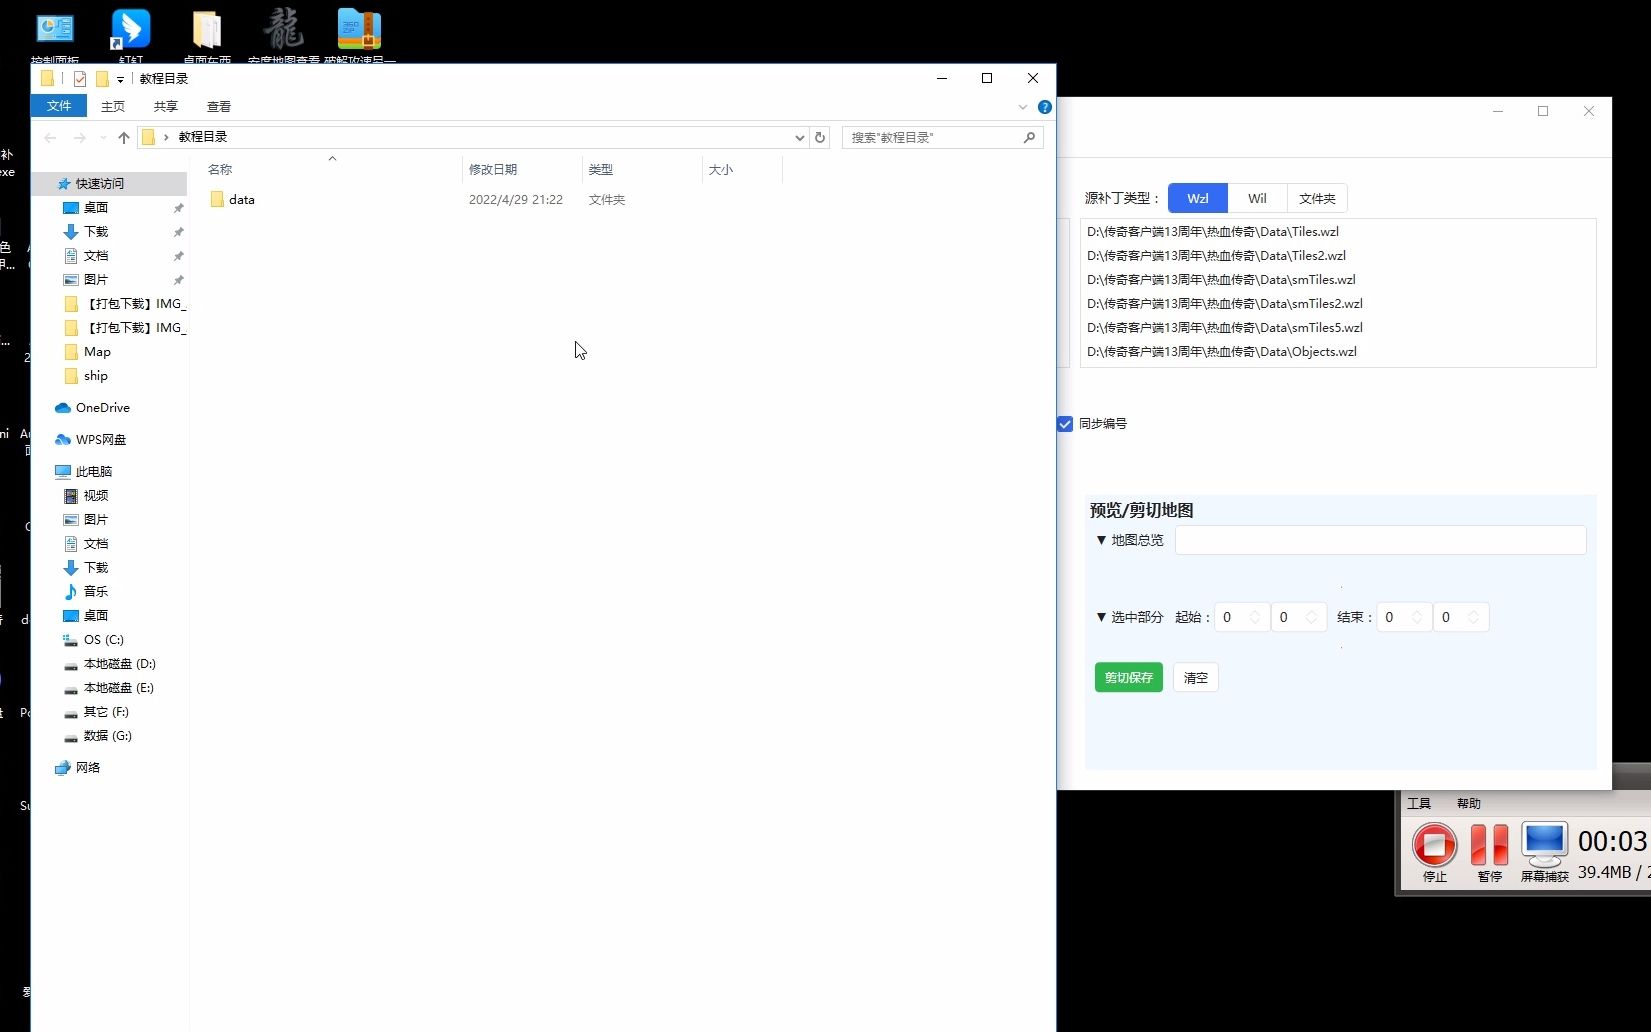This screenshot has width=1651, height=1032.
Task: Open the Map folder in navigation pane
Action: pyautogui.click(x=97, y=352)
